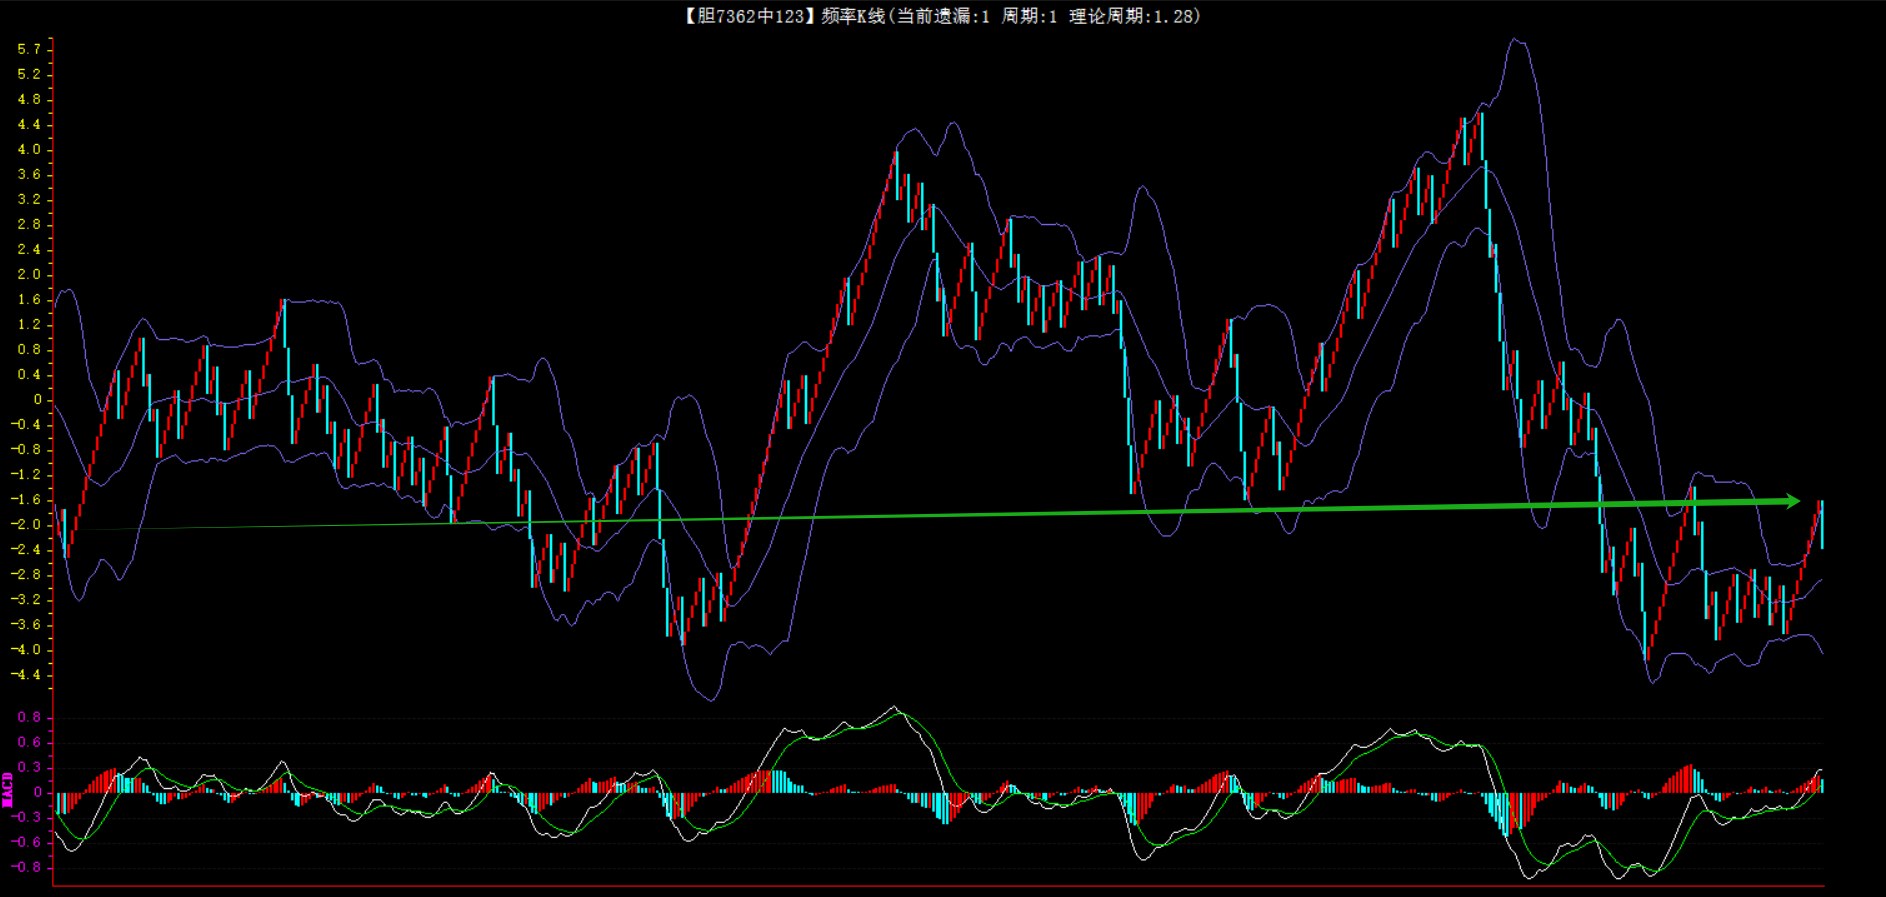Select the 4.0 value on the price axis
Viewport: 1886px width, 897px height.
[x=29, y=149]
